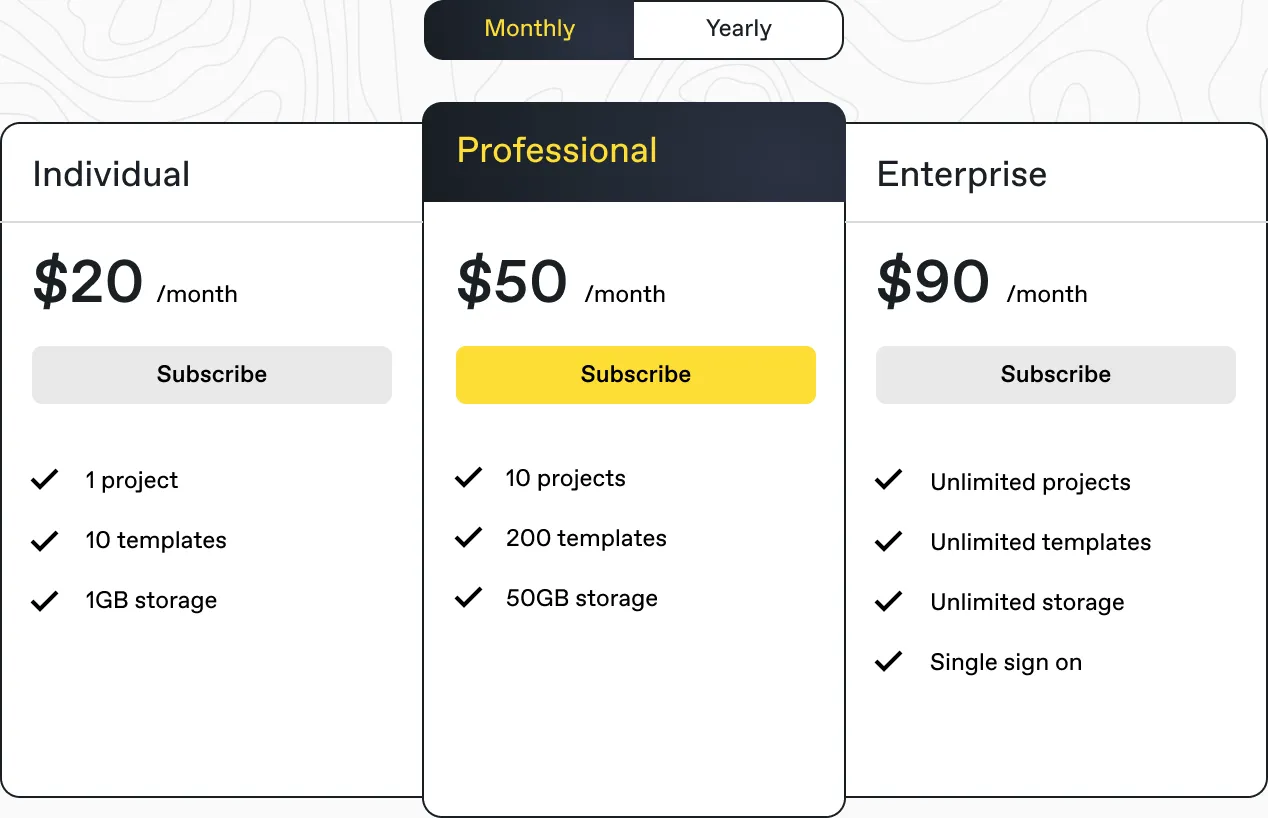This screenshot has width=1268, height=818.
Task: Click checkmark icon next to Single sign on
Action: (x=889, y=662)
